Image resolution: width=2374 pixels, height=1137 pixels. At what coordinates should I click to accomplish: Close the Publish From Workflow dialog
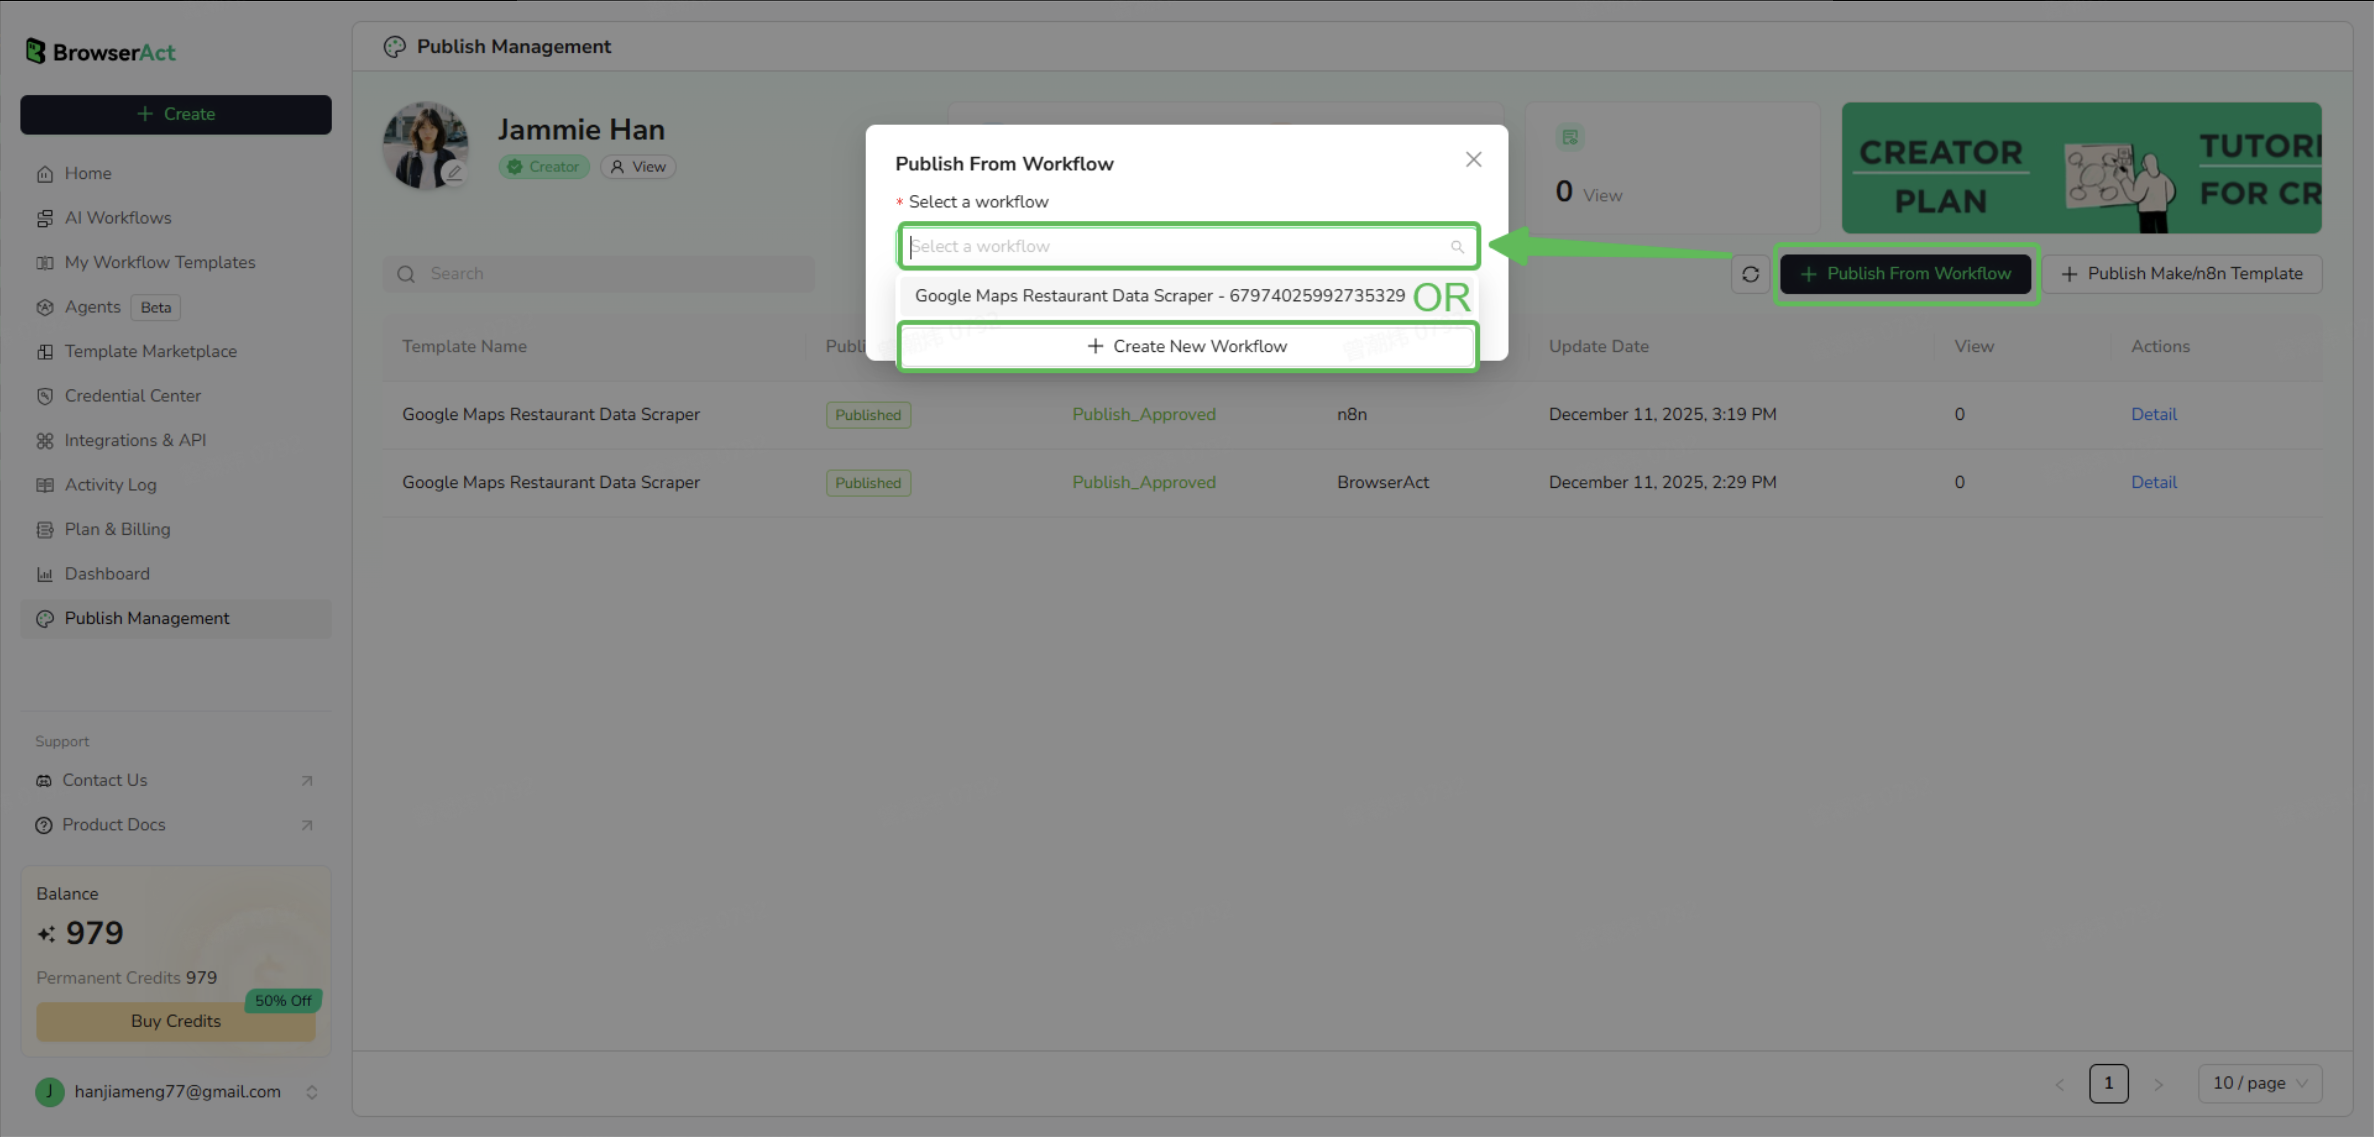(x=1473, y=160)
